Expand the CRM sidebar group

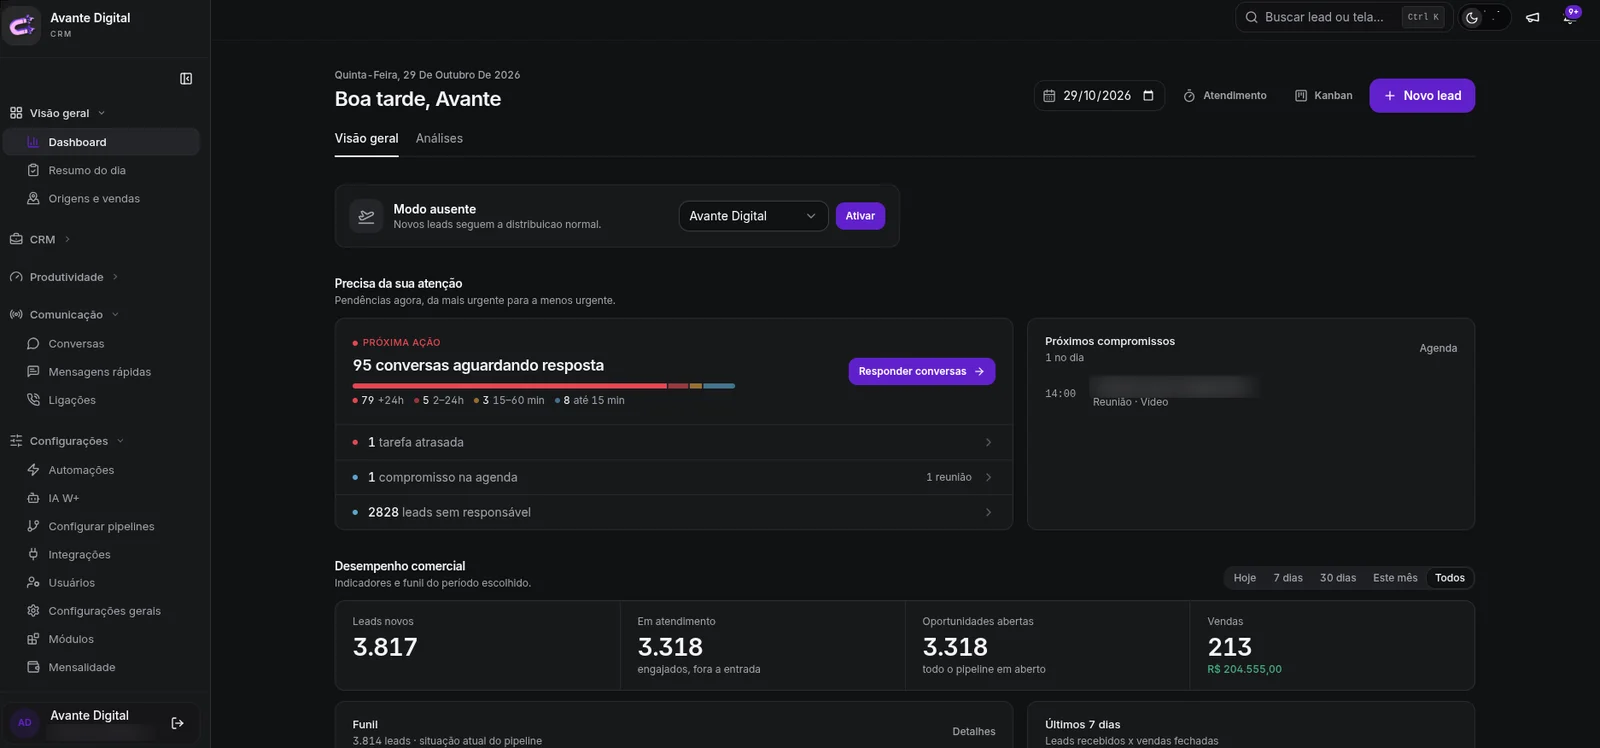pyautogui.click(x=41, y=239)
